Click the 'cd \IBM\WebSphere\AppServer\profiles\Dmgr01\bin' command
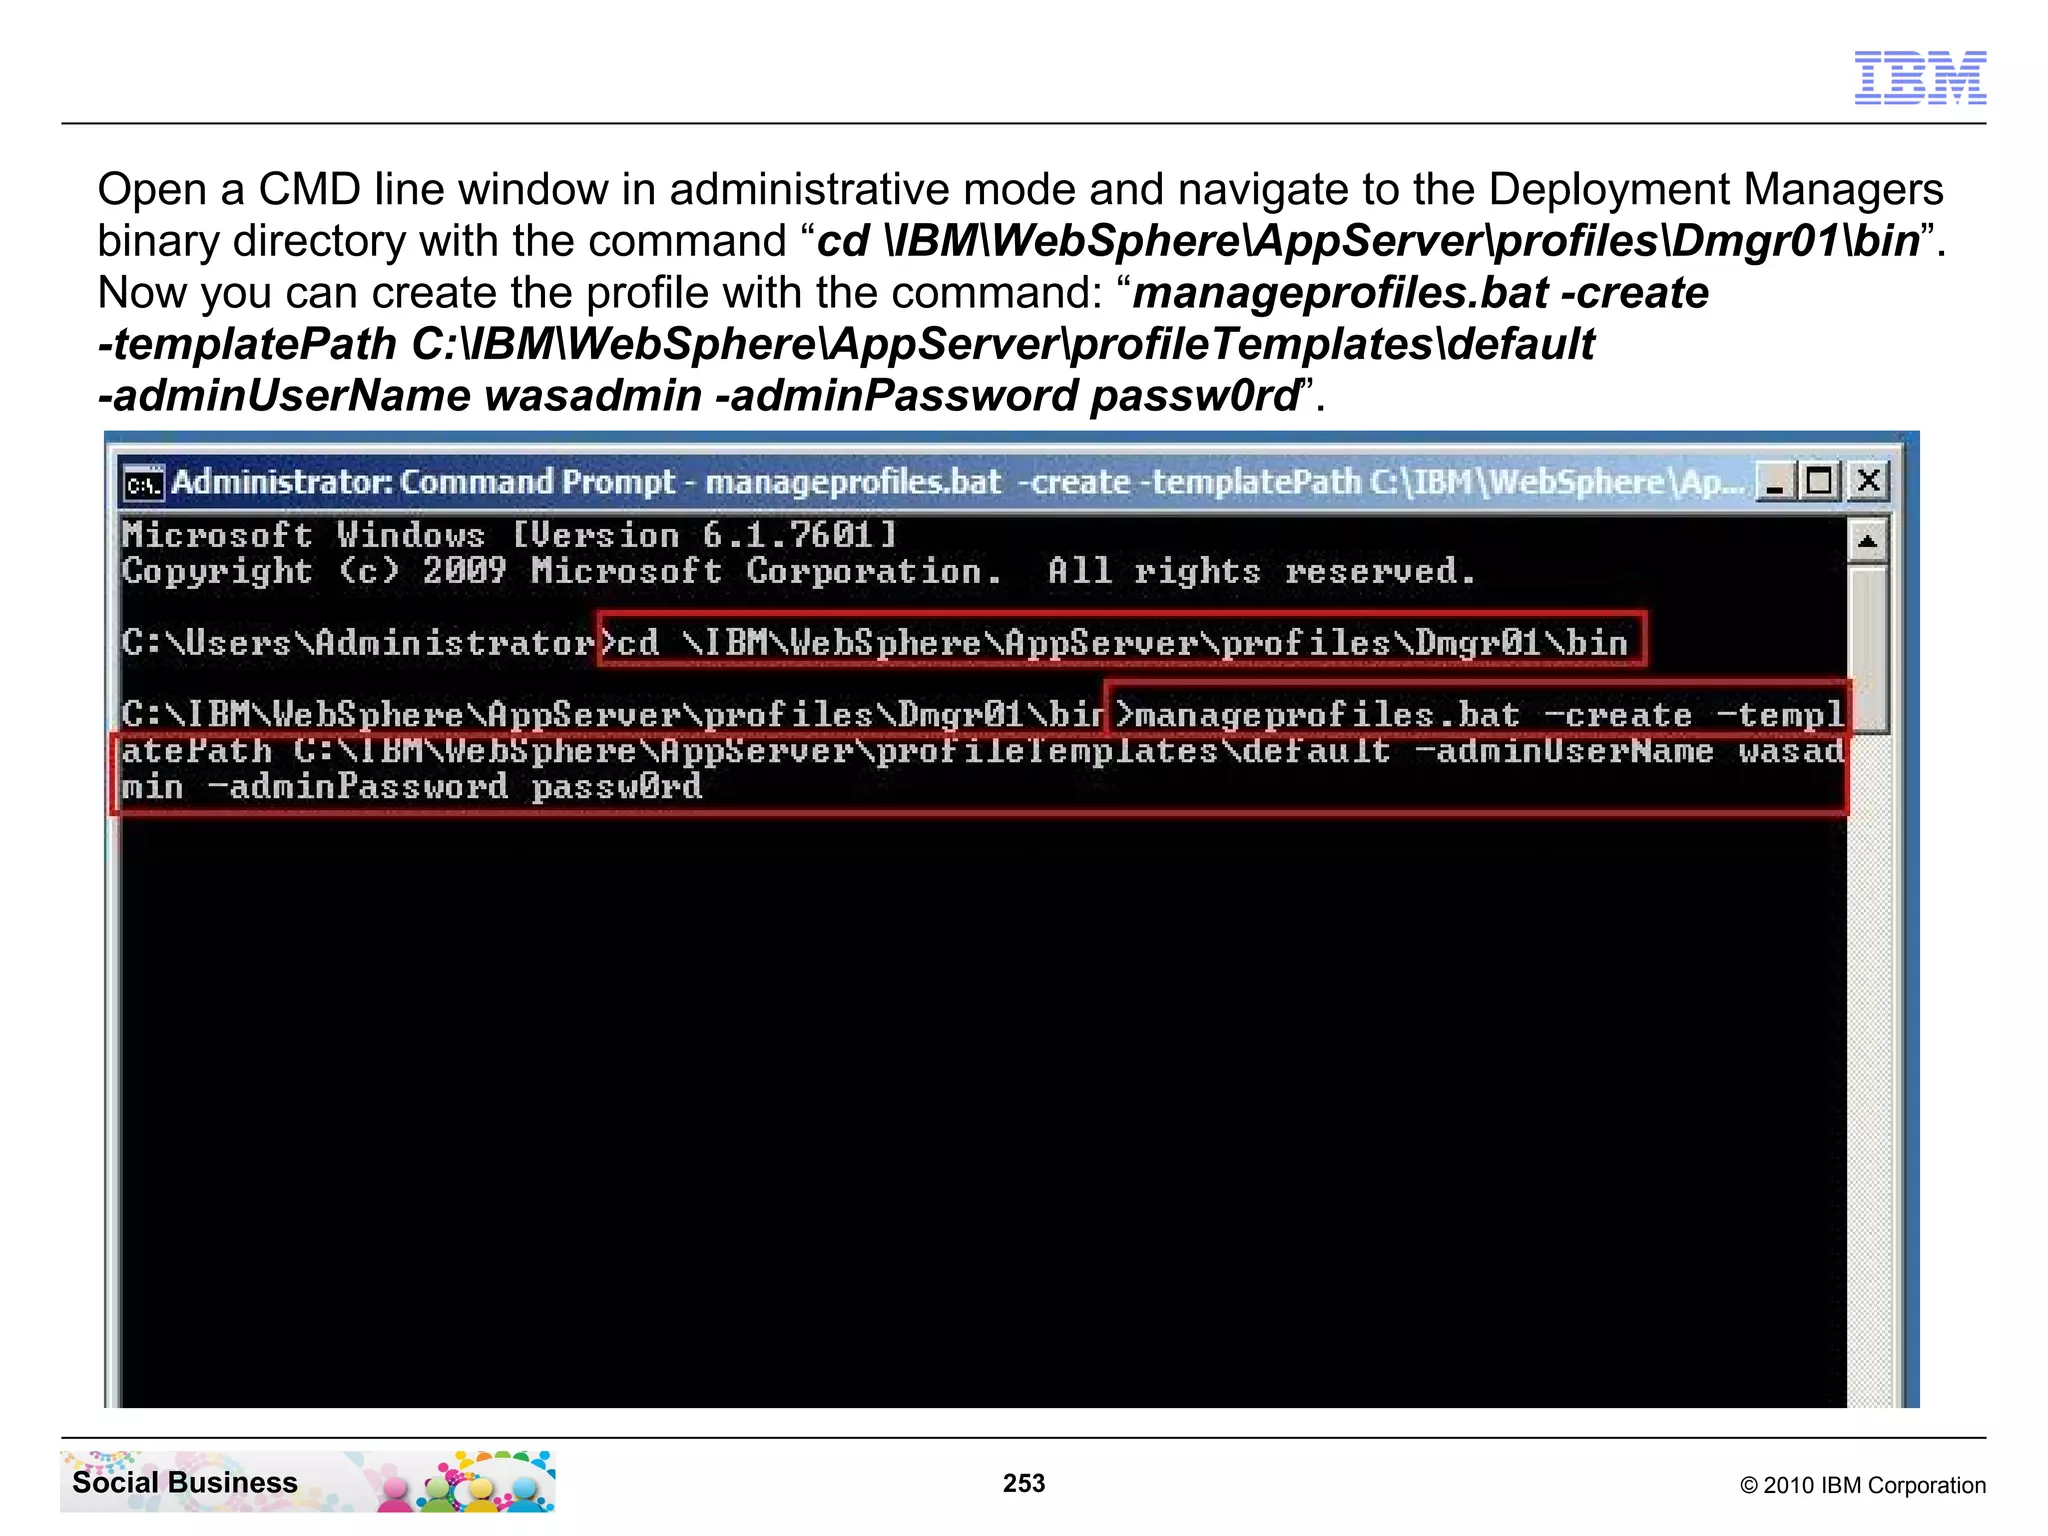This screenshot has height=1536, width=2048. click(1122, 642)
